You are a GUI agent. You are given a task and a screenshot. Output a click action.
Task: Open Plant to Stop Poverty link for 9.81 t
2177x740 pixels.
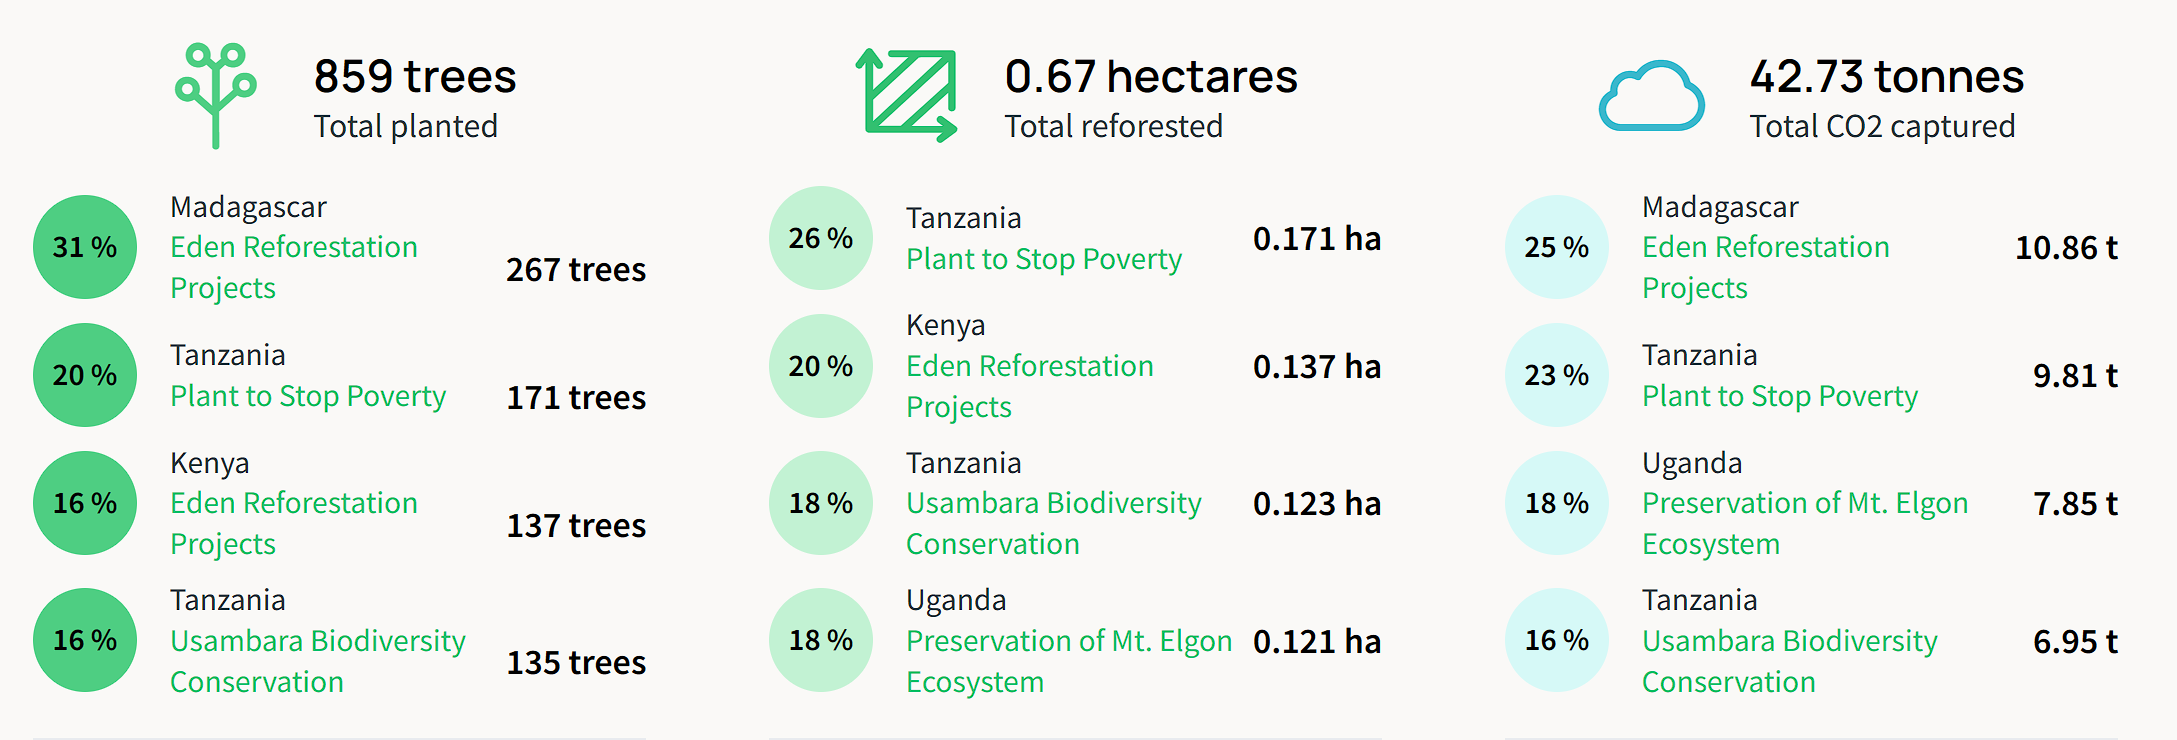pyautogui.click(x=1779, y=396)
